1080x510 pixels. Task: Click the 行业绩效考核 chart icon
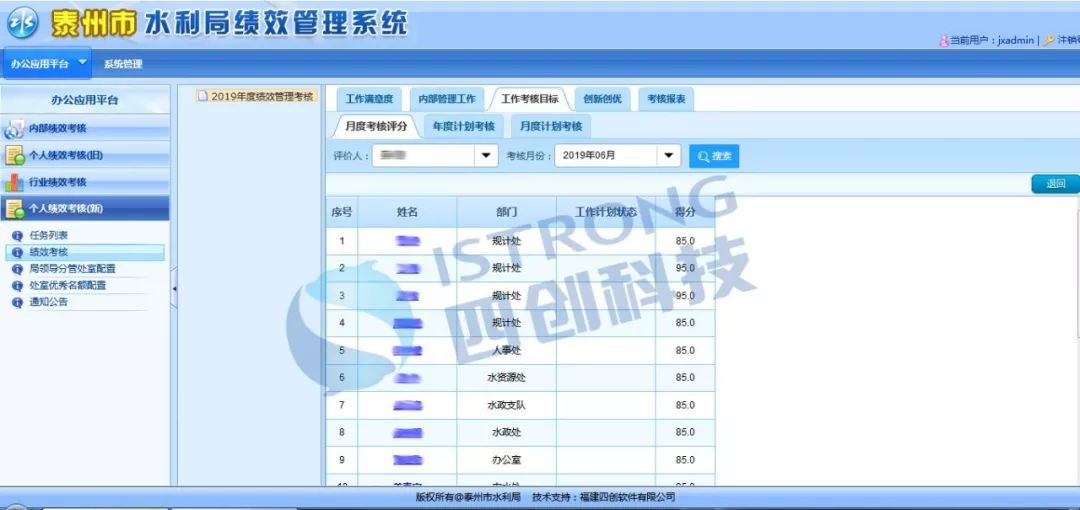[14, 182]
